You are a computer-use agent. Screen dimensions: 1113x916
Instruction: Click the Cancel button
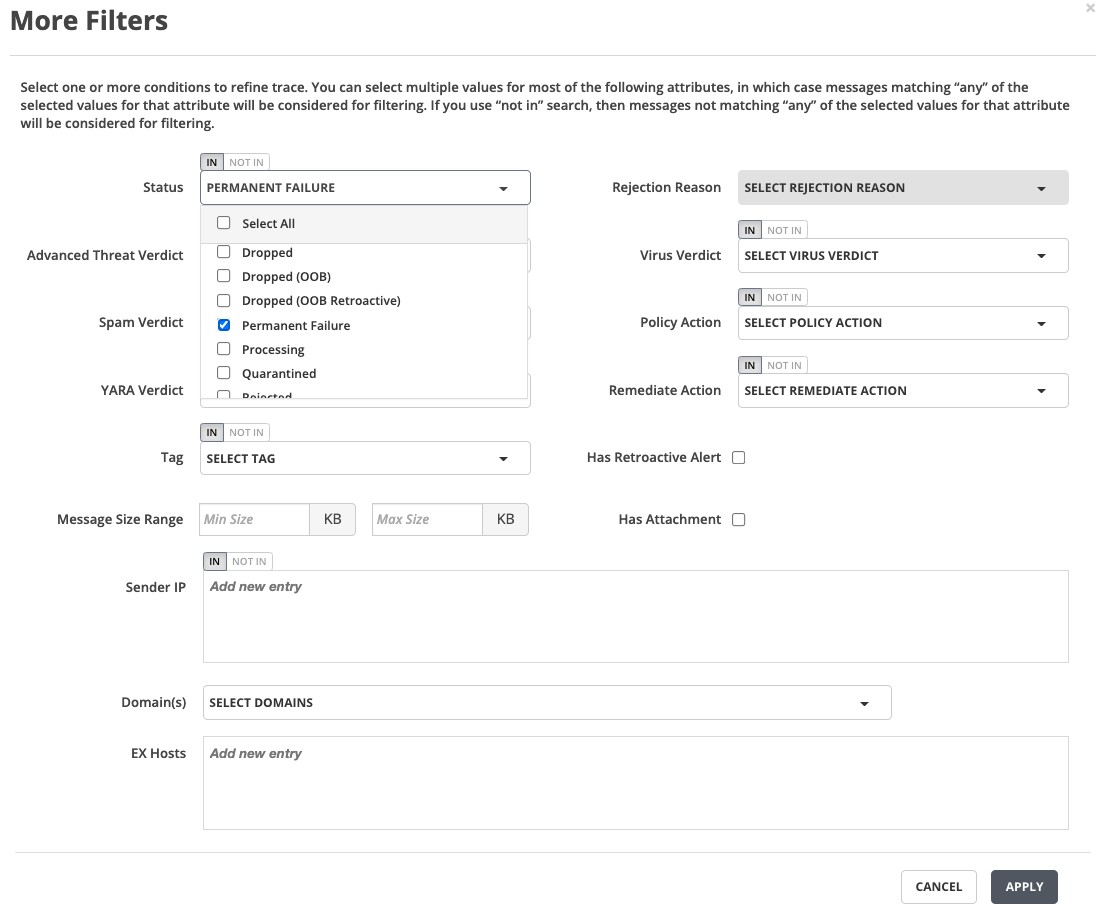pyautogui.click(x=938, y=887)
